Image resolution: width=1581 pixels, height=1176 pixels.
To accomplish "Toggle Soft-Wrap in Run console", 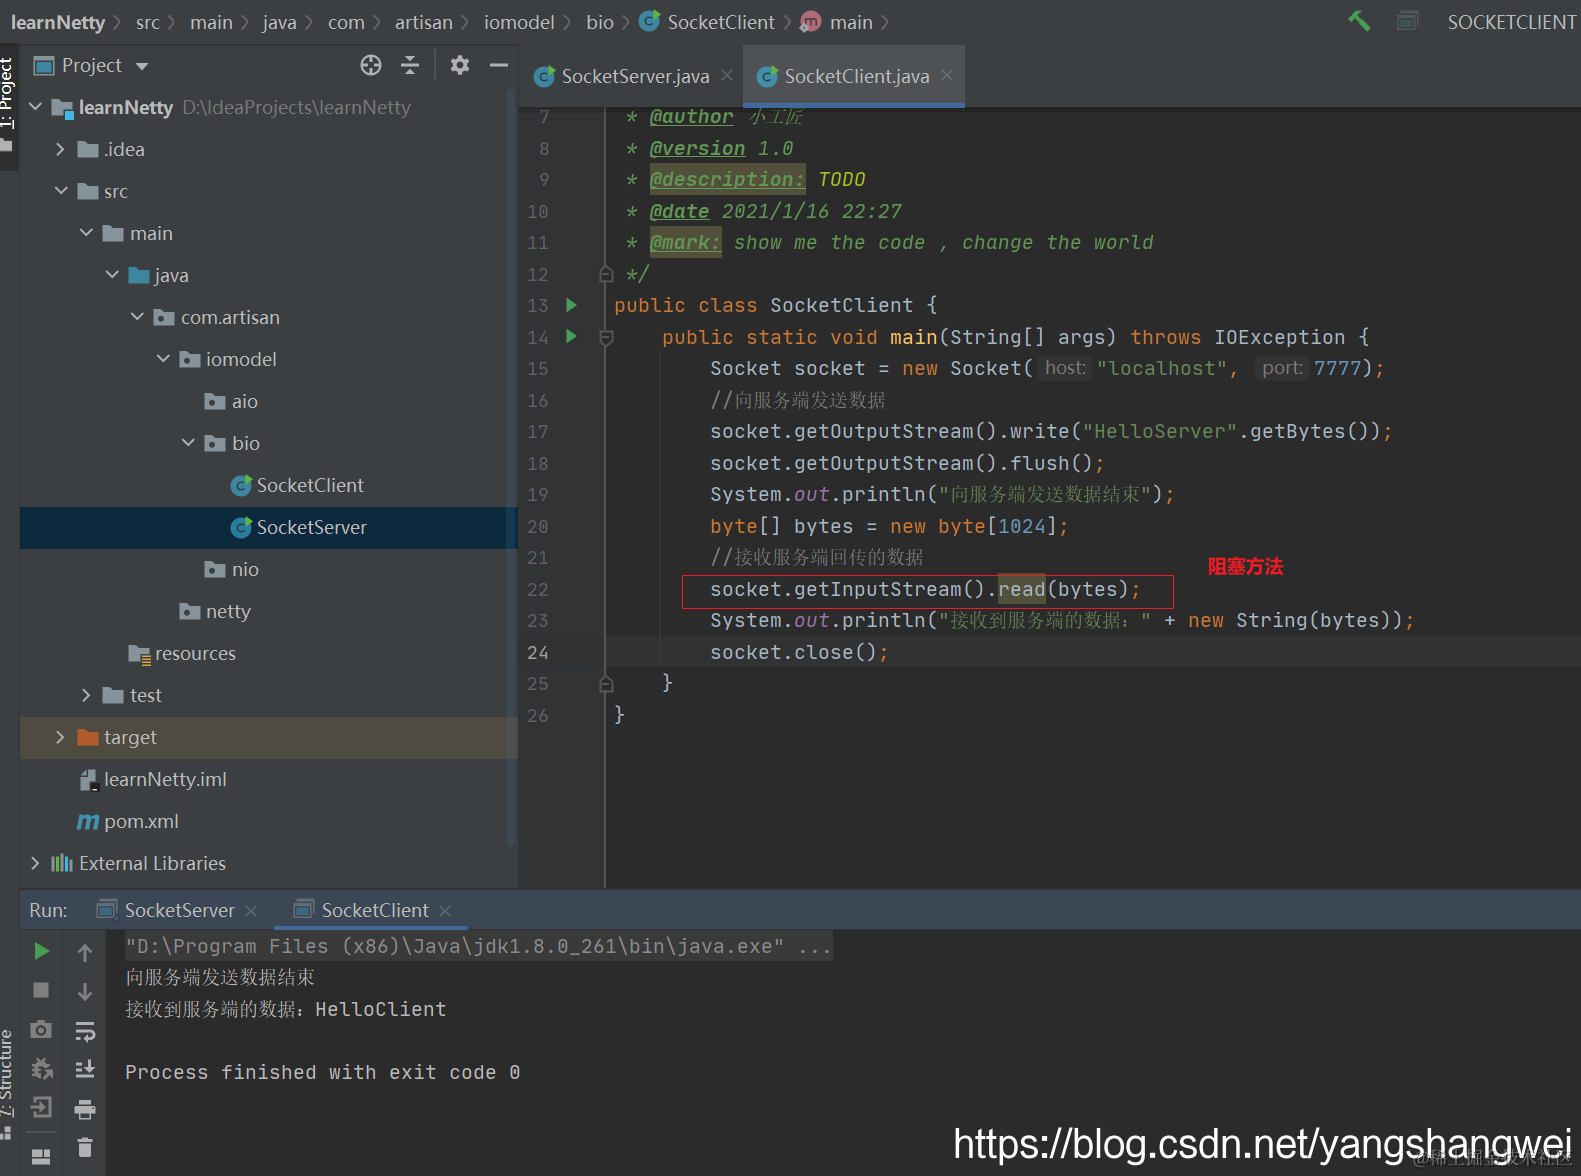I will pyautogui.click(x=85, y=1031).
